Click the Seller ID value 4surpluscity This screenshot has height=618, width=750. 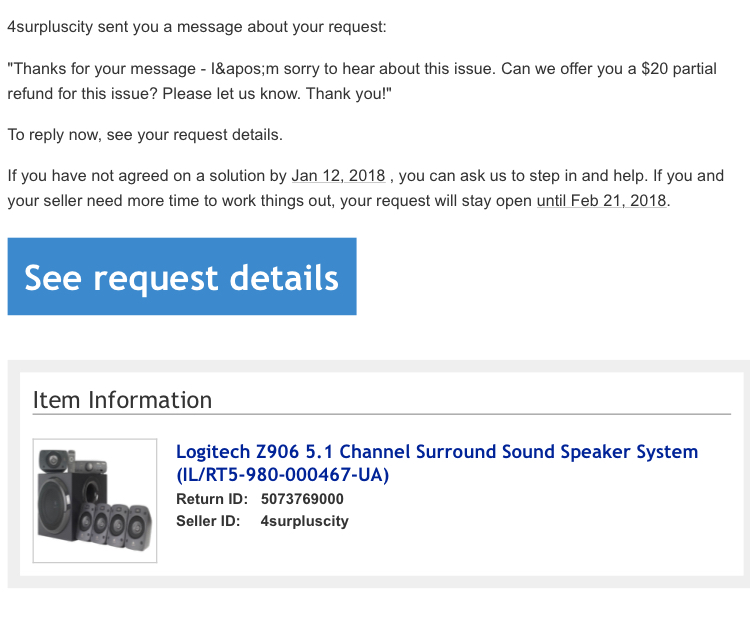tap(304, 521)
